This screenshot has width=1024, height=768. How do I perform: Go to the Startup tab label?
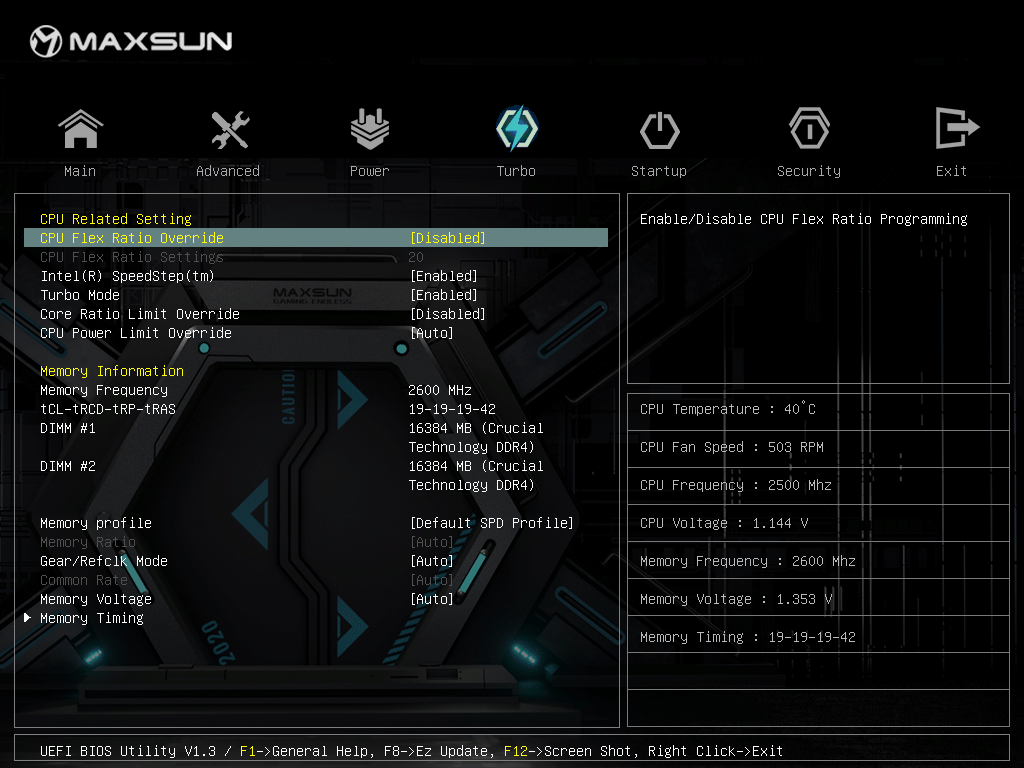[x=658, y=171]
